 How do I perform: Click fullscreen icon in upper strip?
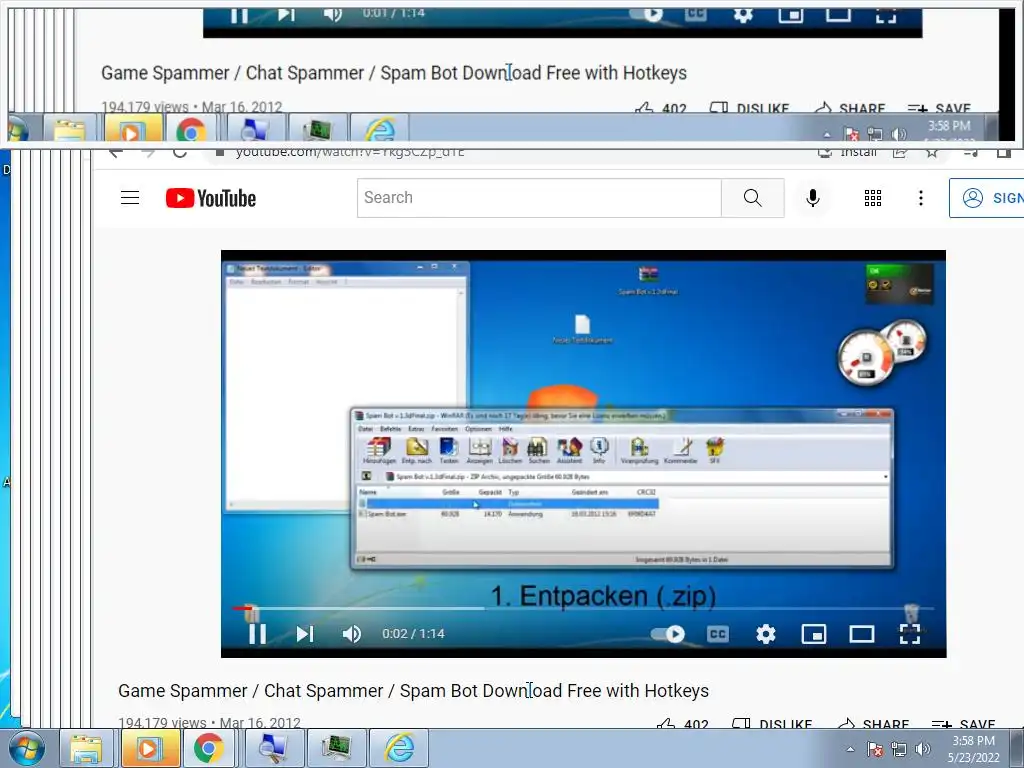tap(886, 14)
